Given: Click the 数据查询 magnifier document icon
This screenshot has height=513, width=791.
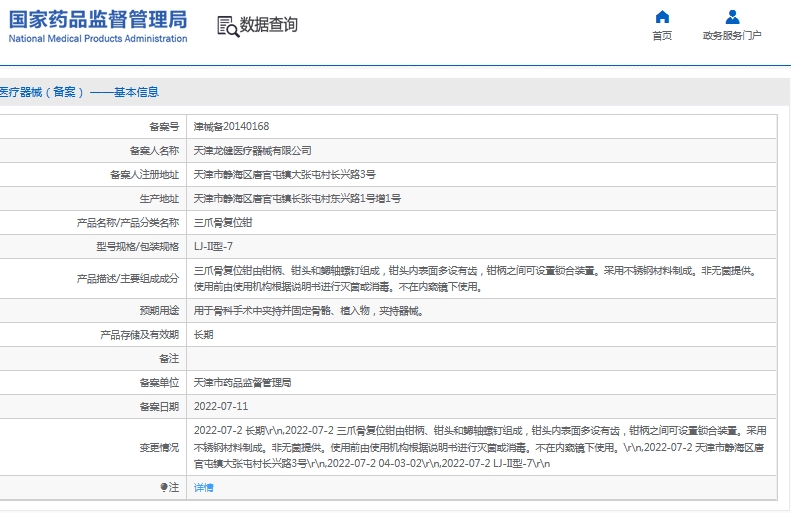Looking at the screenshot, I should (x=228, y=26).
